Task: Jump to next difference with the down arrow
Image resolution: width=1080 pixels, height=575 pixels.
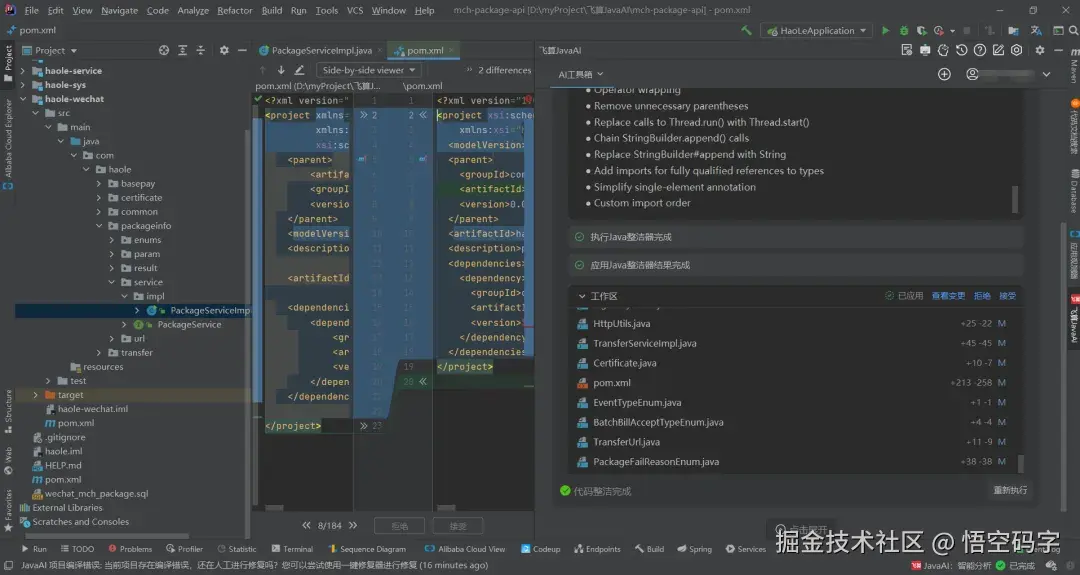Action: tap(282, 70)
